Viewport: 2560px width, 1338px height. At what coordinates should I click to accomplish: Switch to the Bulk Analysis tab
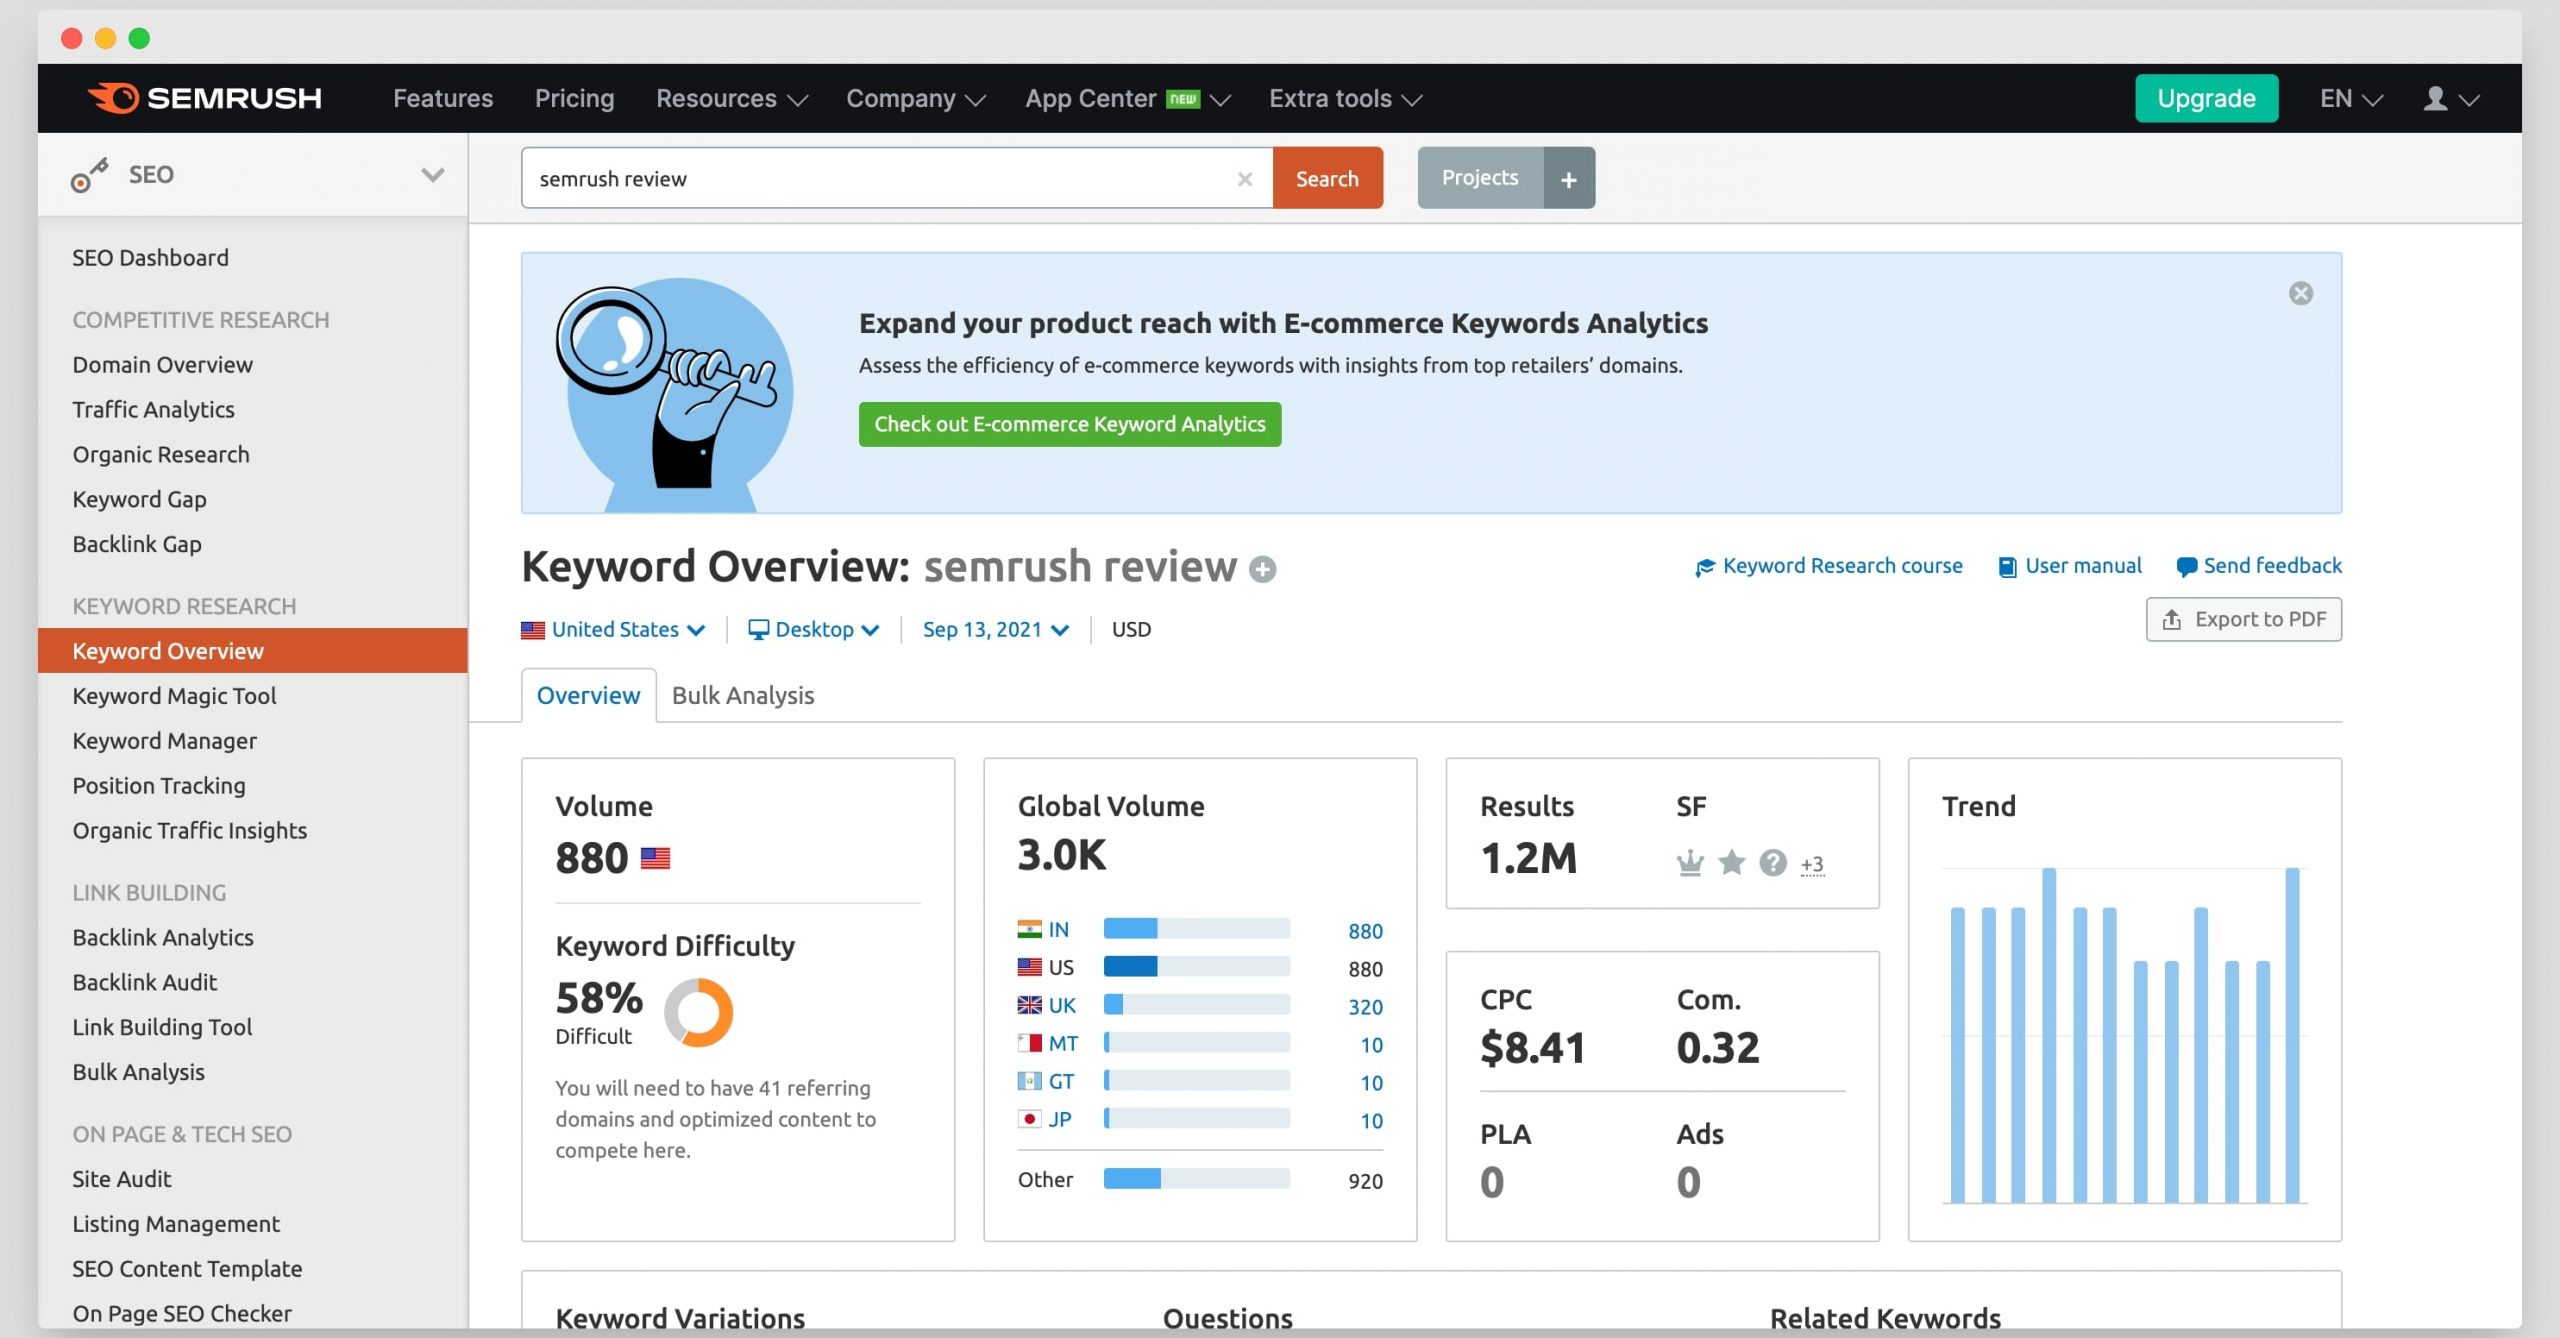coord(743,695)
